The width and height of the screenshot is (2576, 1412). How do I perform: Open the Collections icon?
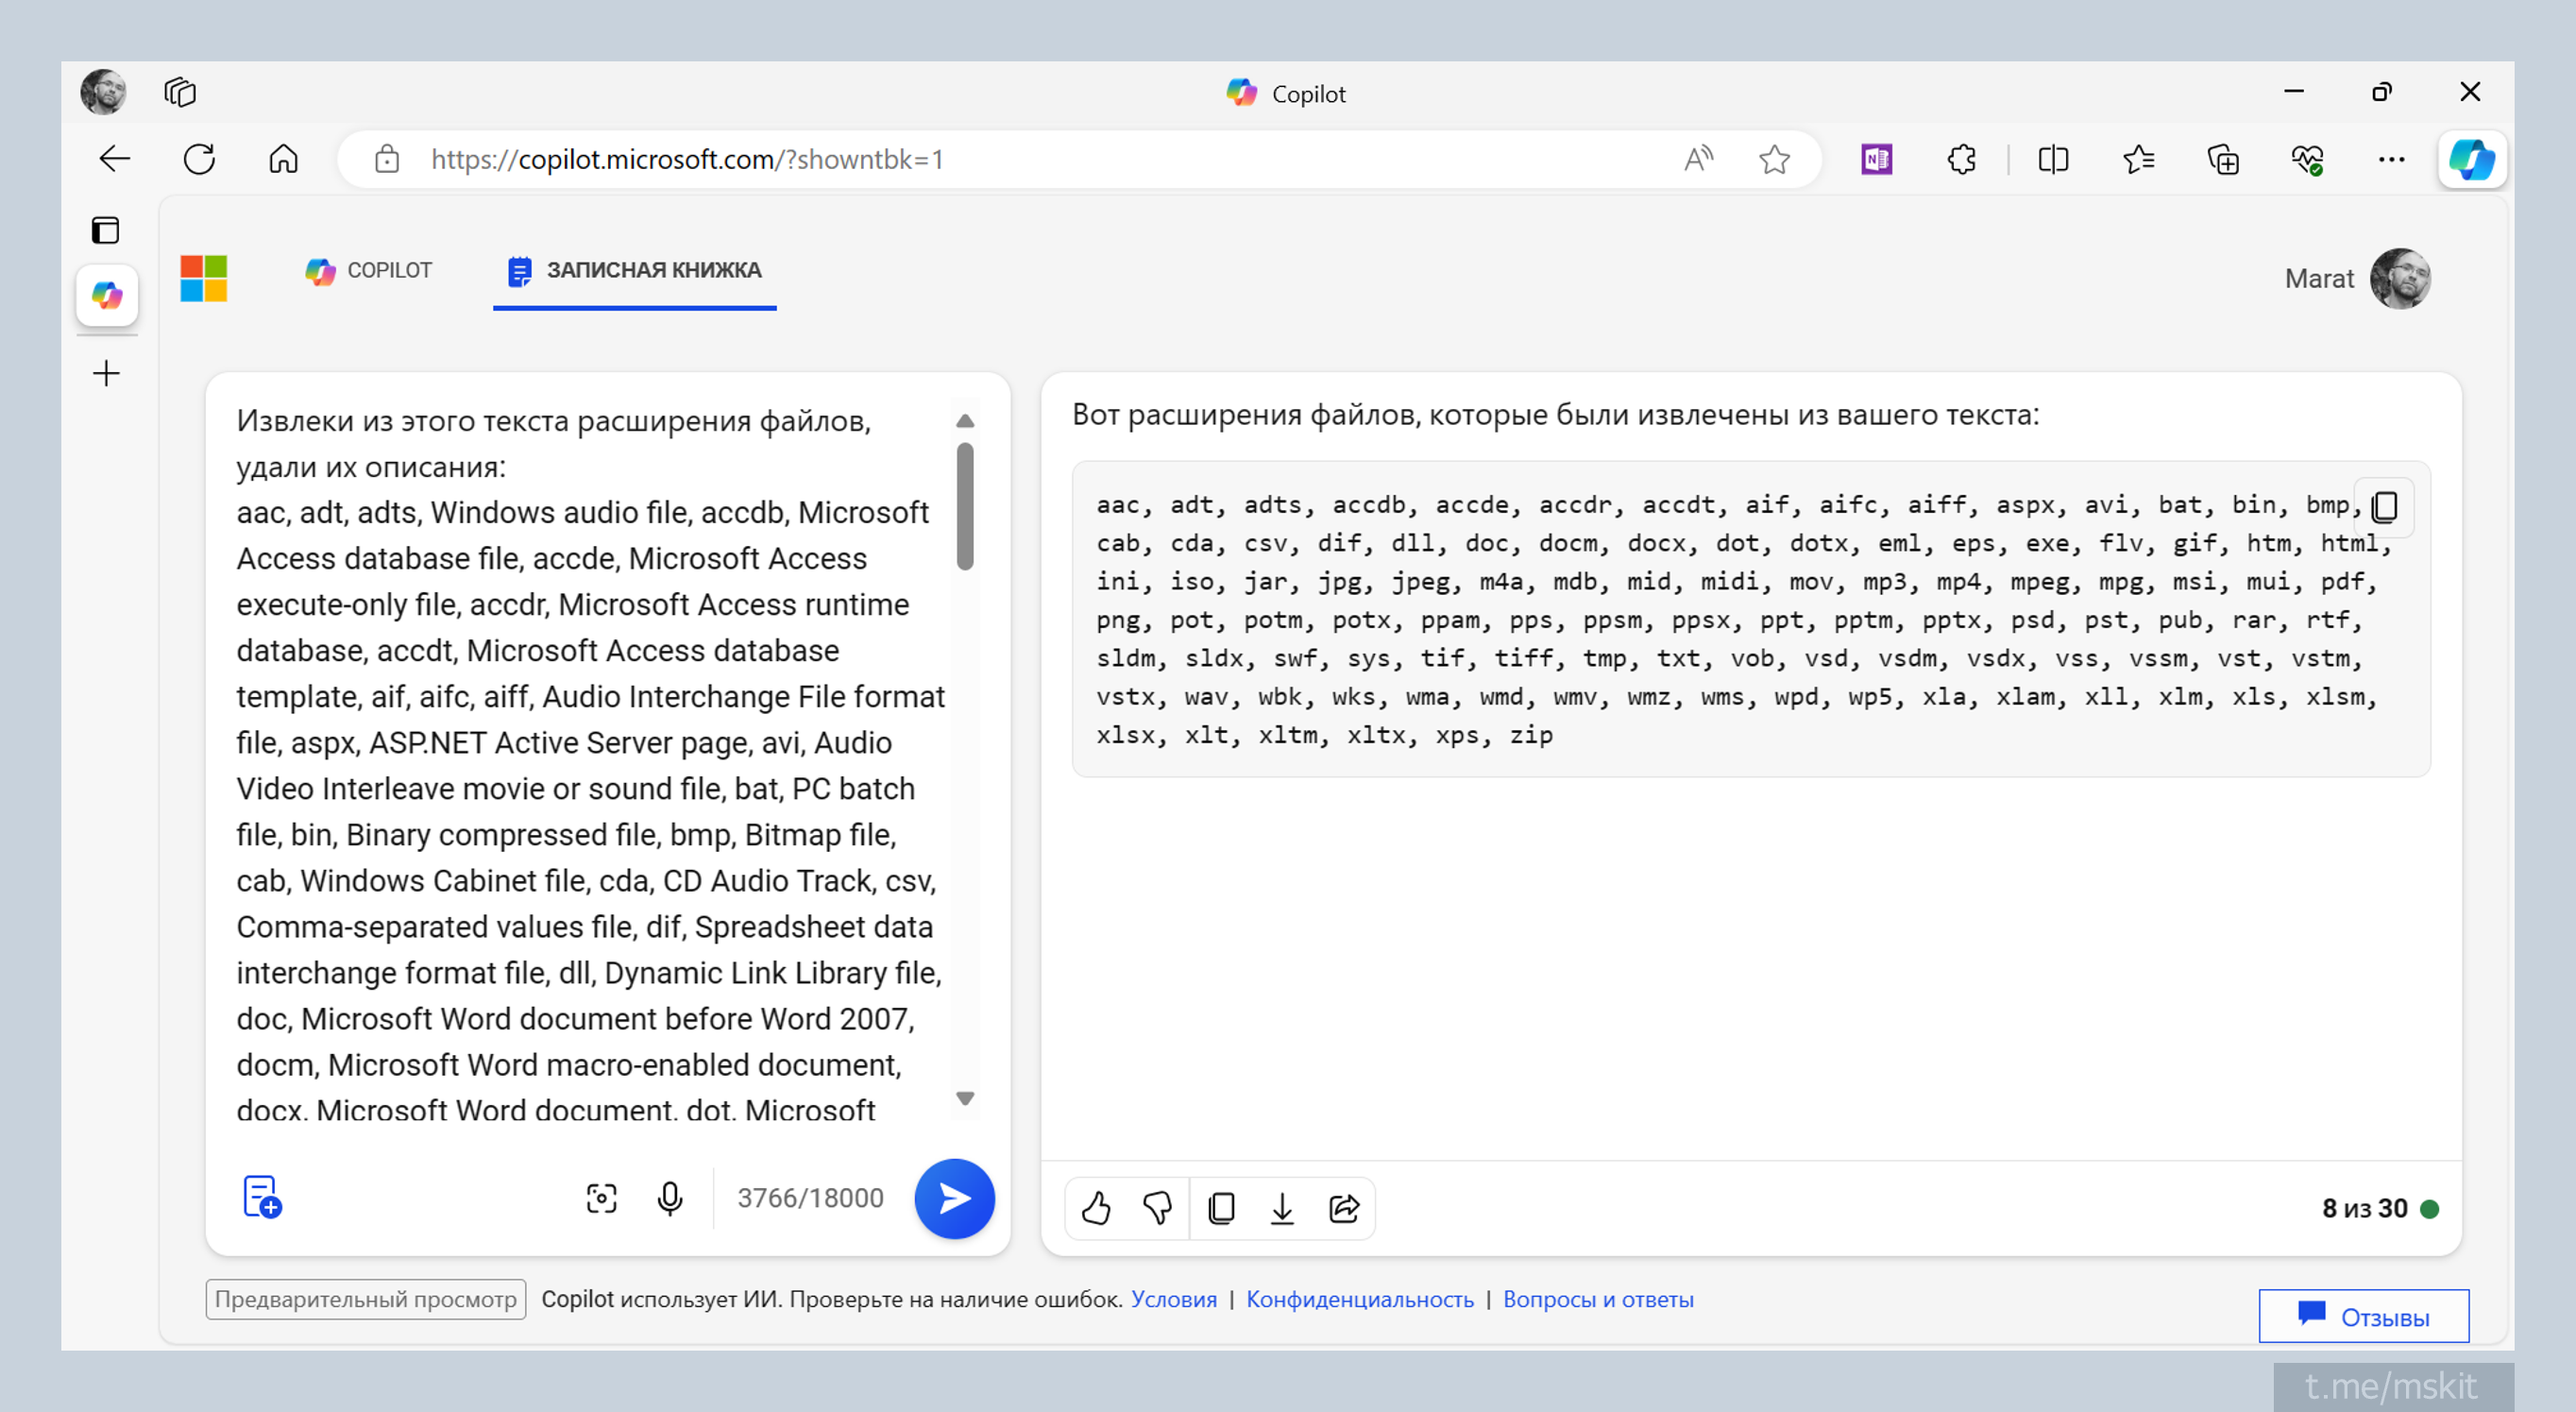[2223, 159]
